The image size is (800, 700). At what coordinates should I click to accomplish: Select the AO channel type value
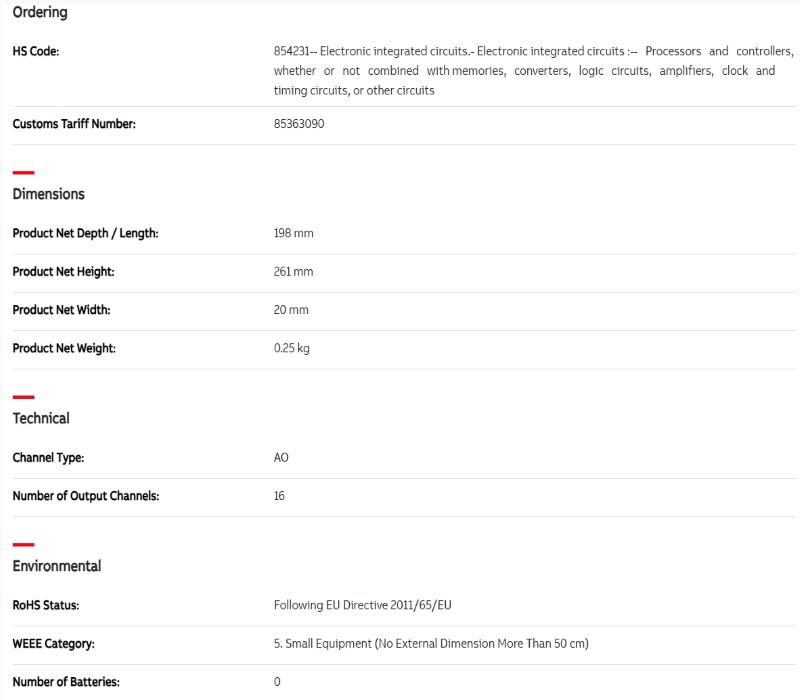(x=281, y=457)
